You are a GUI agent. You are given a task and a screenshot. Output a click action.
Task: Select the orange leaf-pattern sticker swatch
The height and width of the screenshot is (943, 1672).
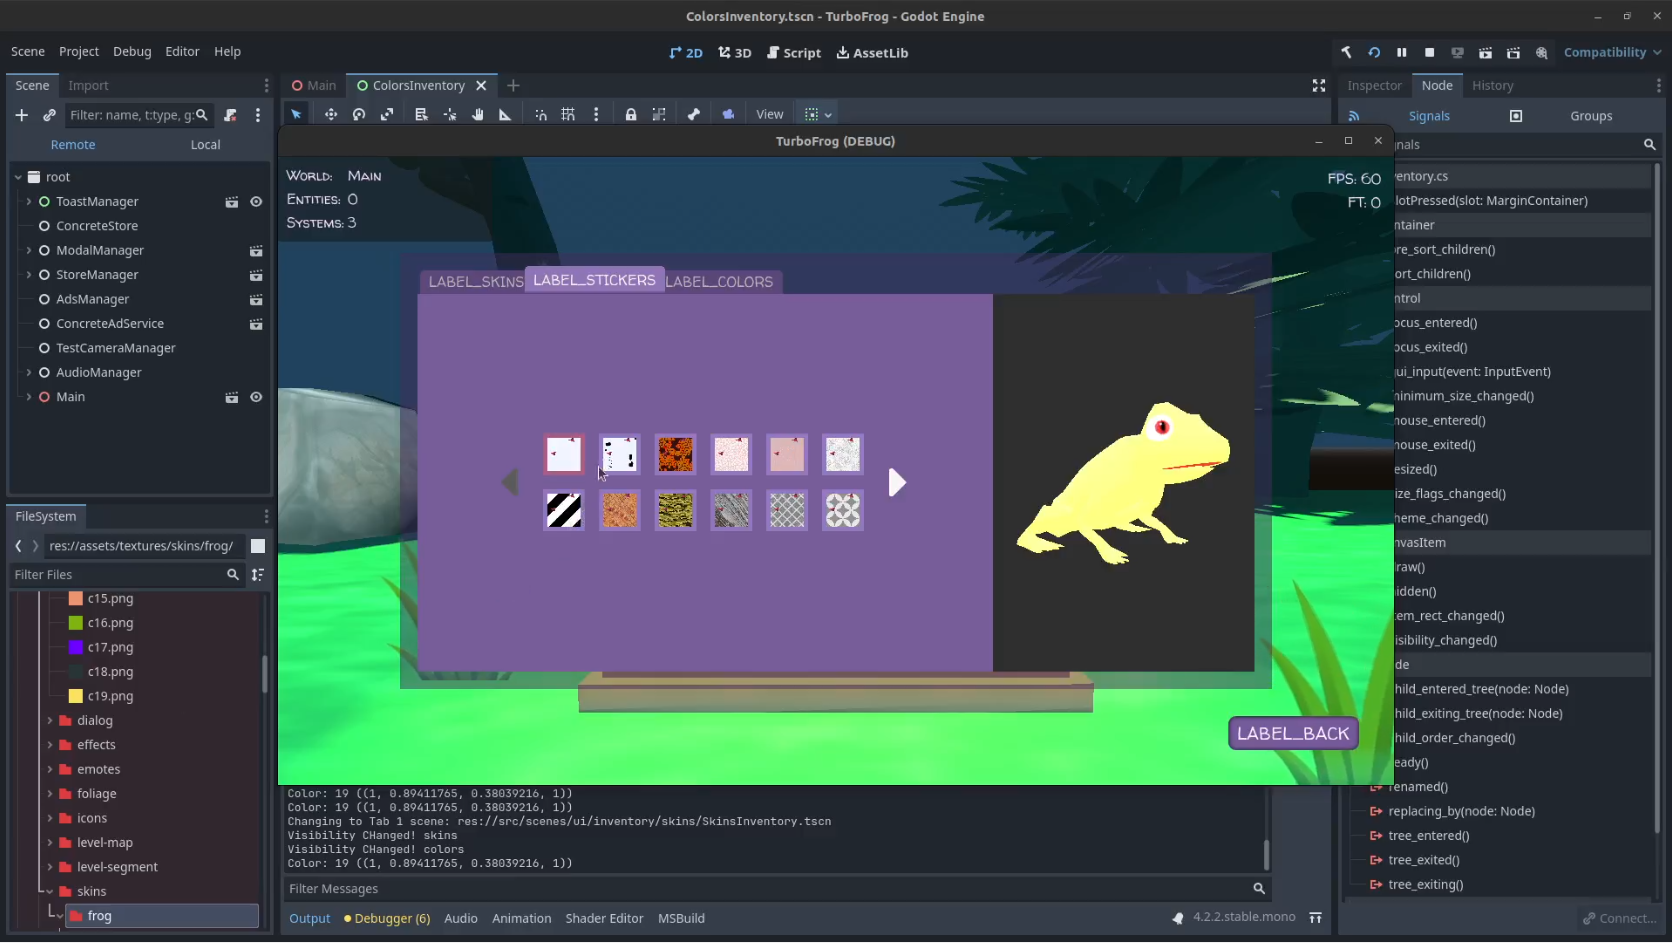[675, 455]
